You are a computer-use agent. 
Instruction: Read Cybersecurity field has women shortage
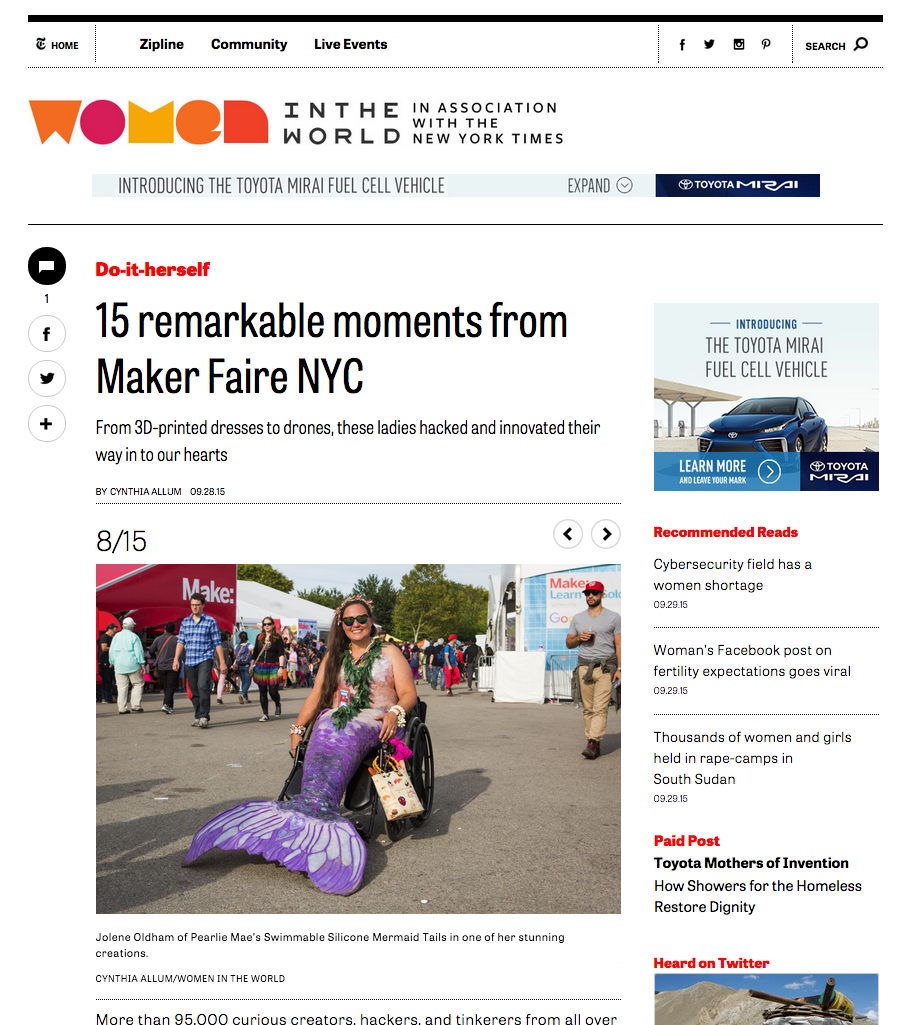[732, 575]
